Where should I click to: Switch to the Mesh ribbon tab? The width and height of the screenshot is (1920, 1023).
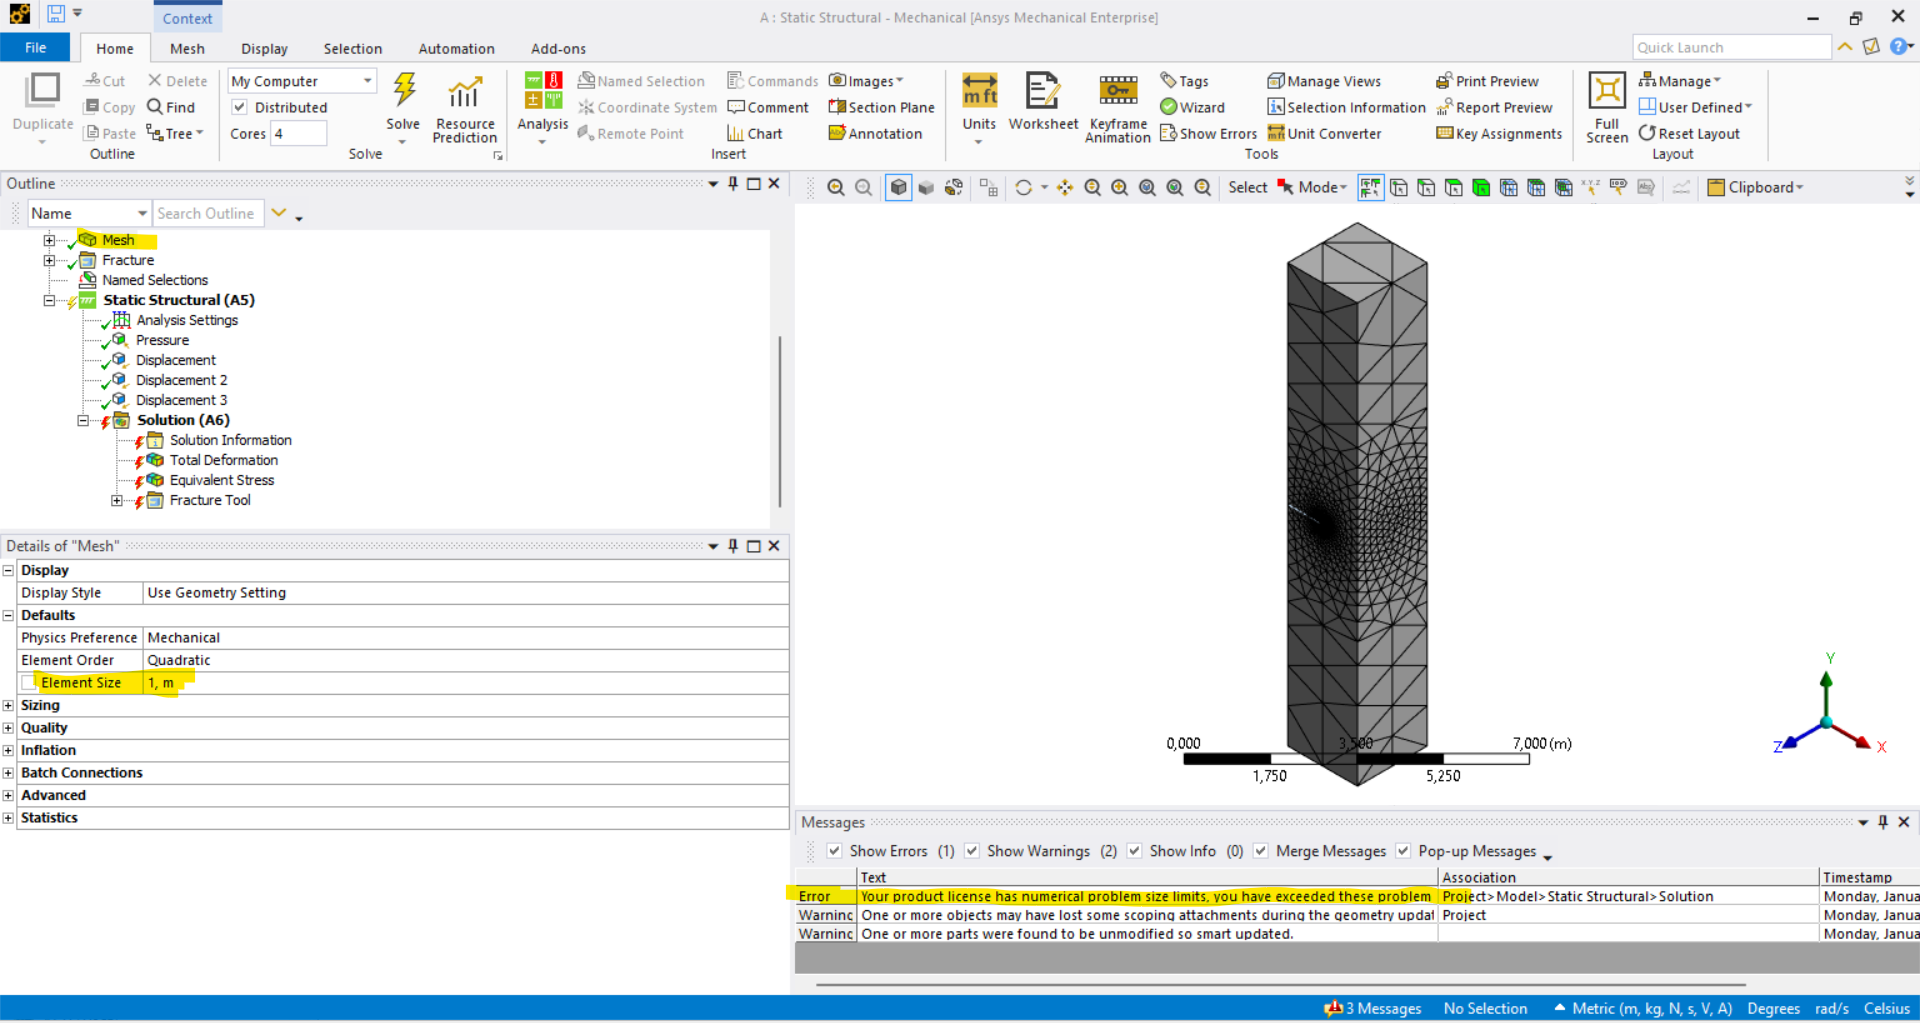(187, 48)
